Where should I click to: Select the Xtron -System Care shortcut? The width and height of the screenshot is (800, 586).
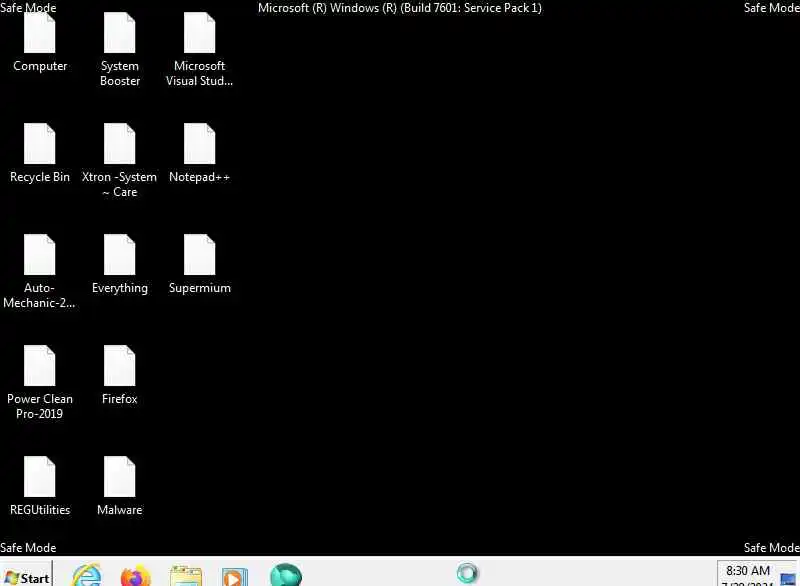click(120, 161)
